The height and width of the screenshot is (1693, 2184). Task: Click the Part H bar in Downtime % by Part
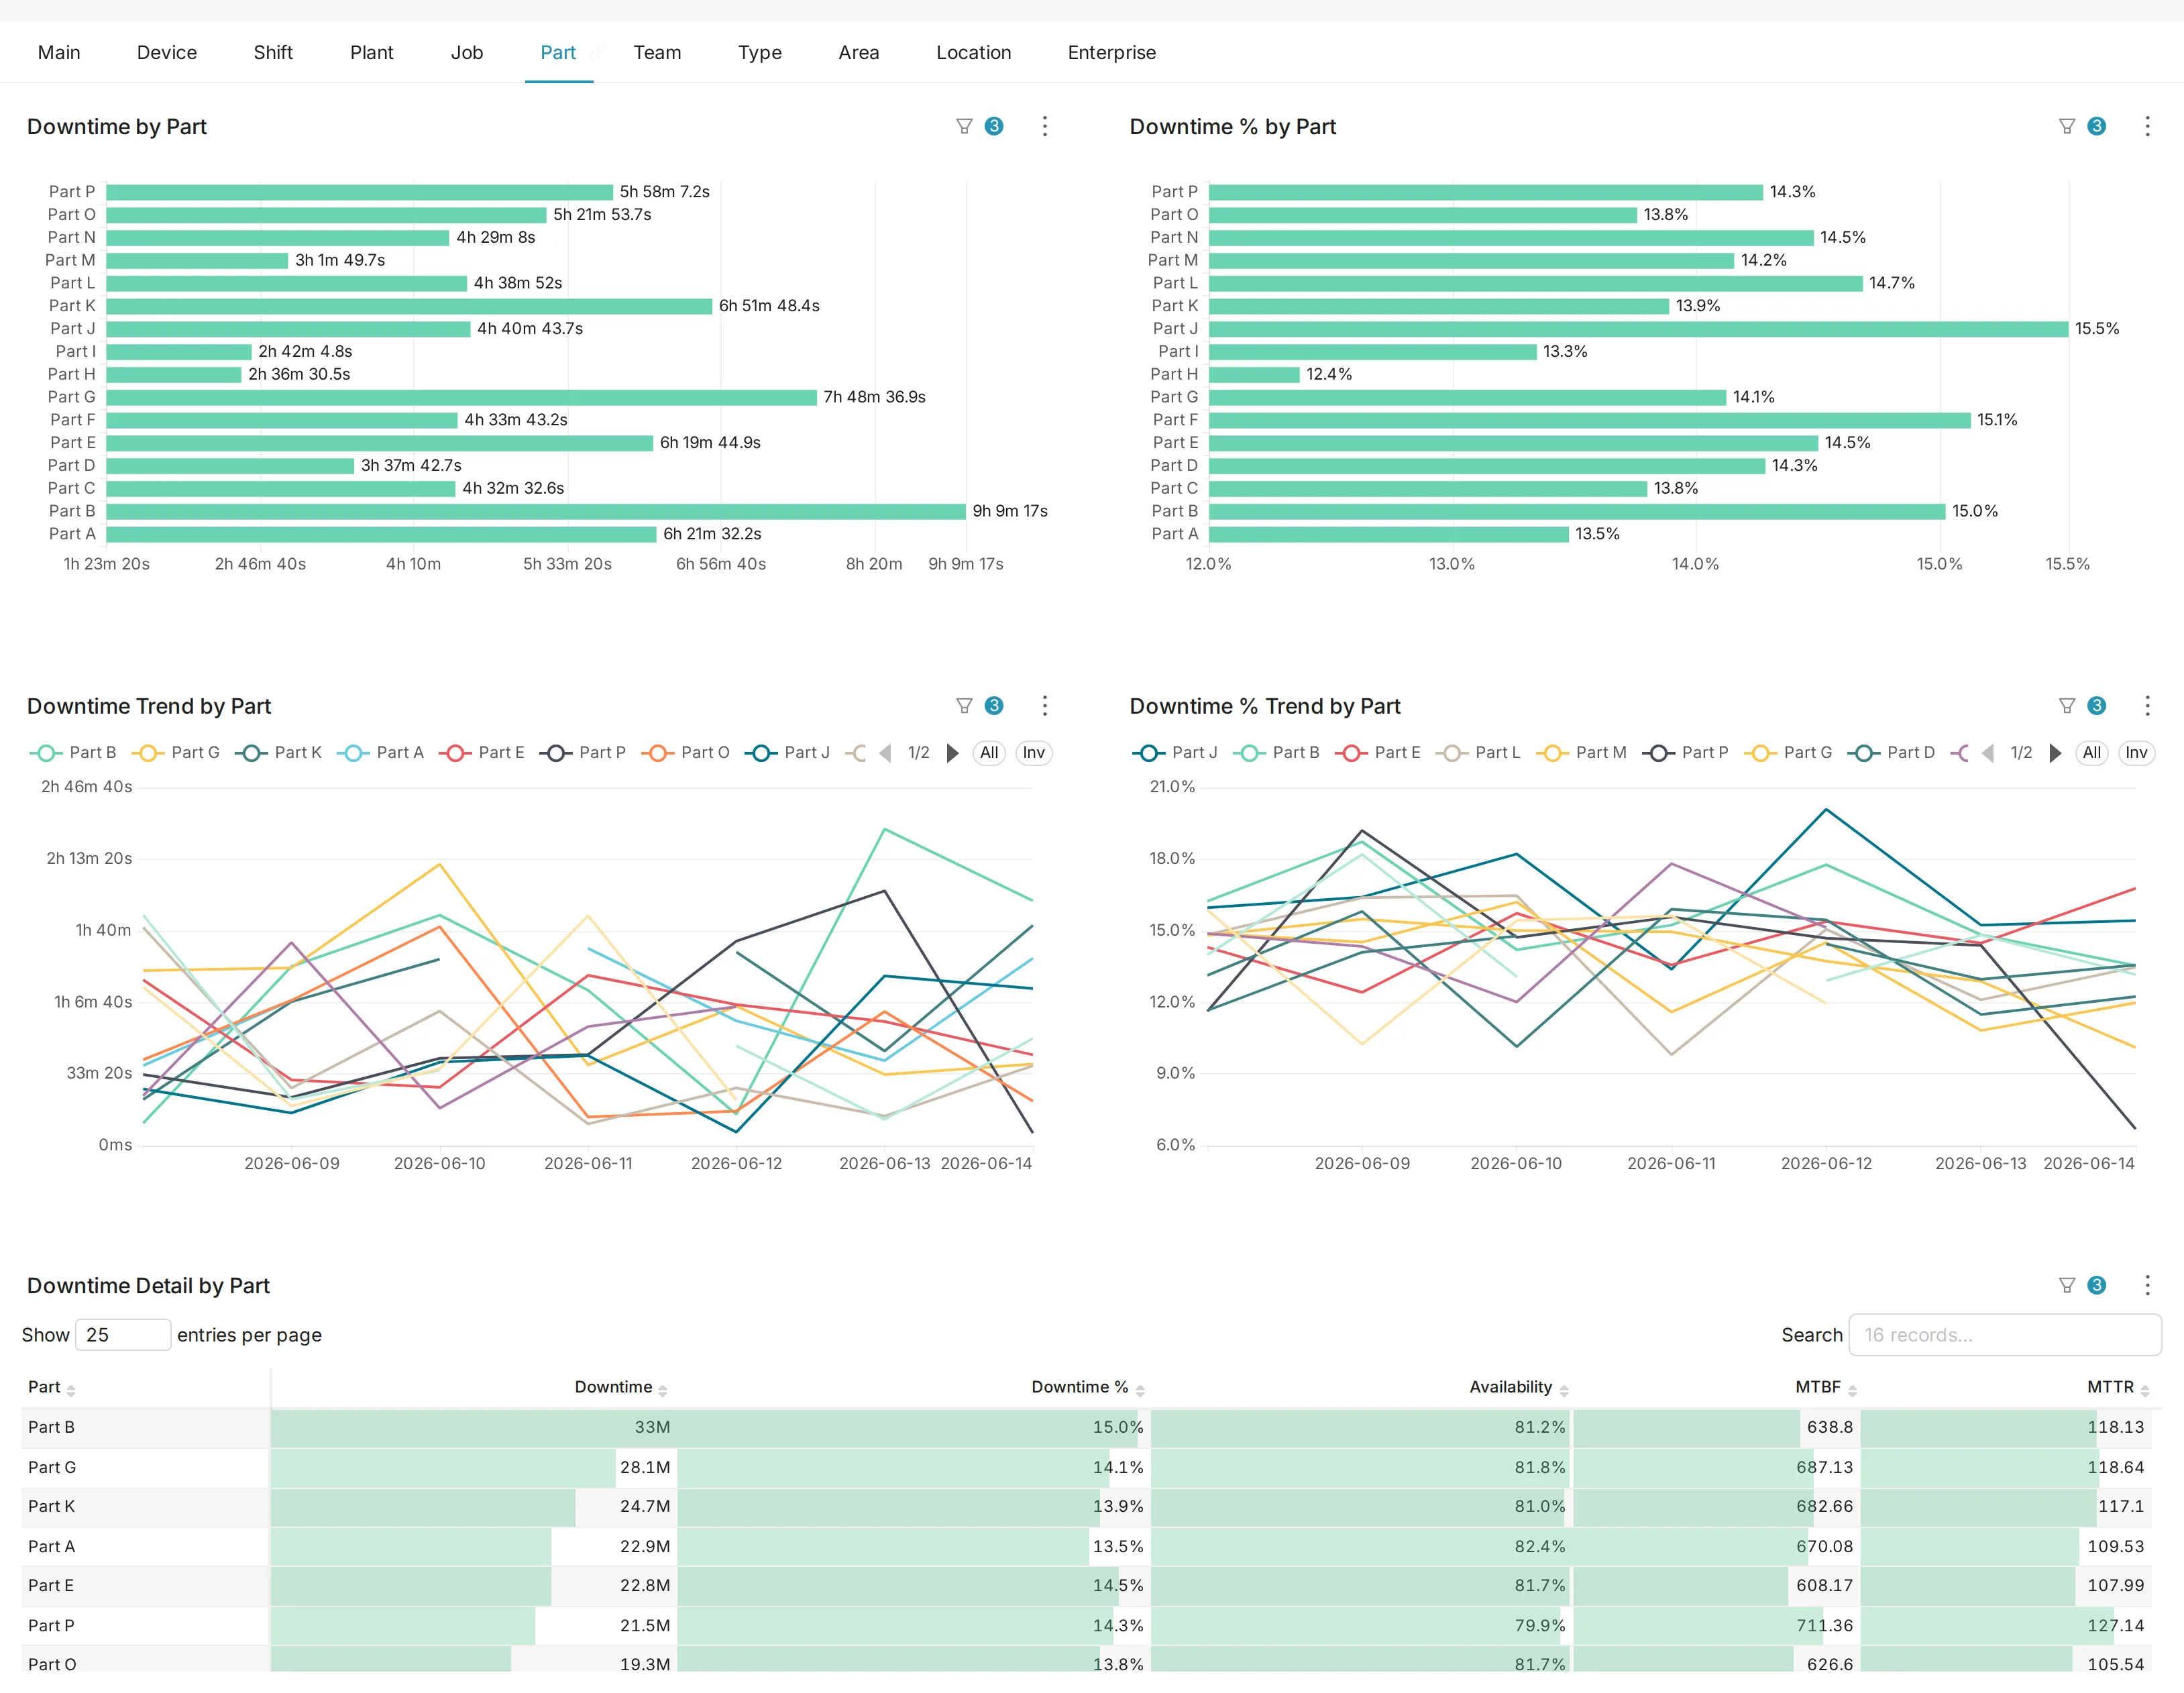point(1255,374)
